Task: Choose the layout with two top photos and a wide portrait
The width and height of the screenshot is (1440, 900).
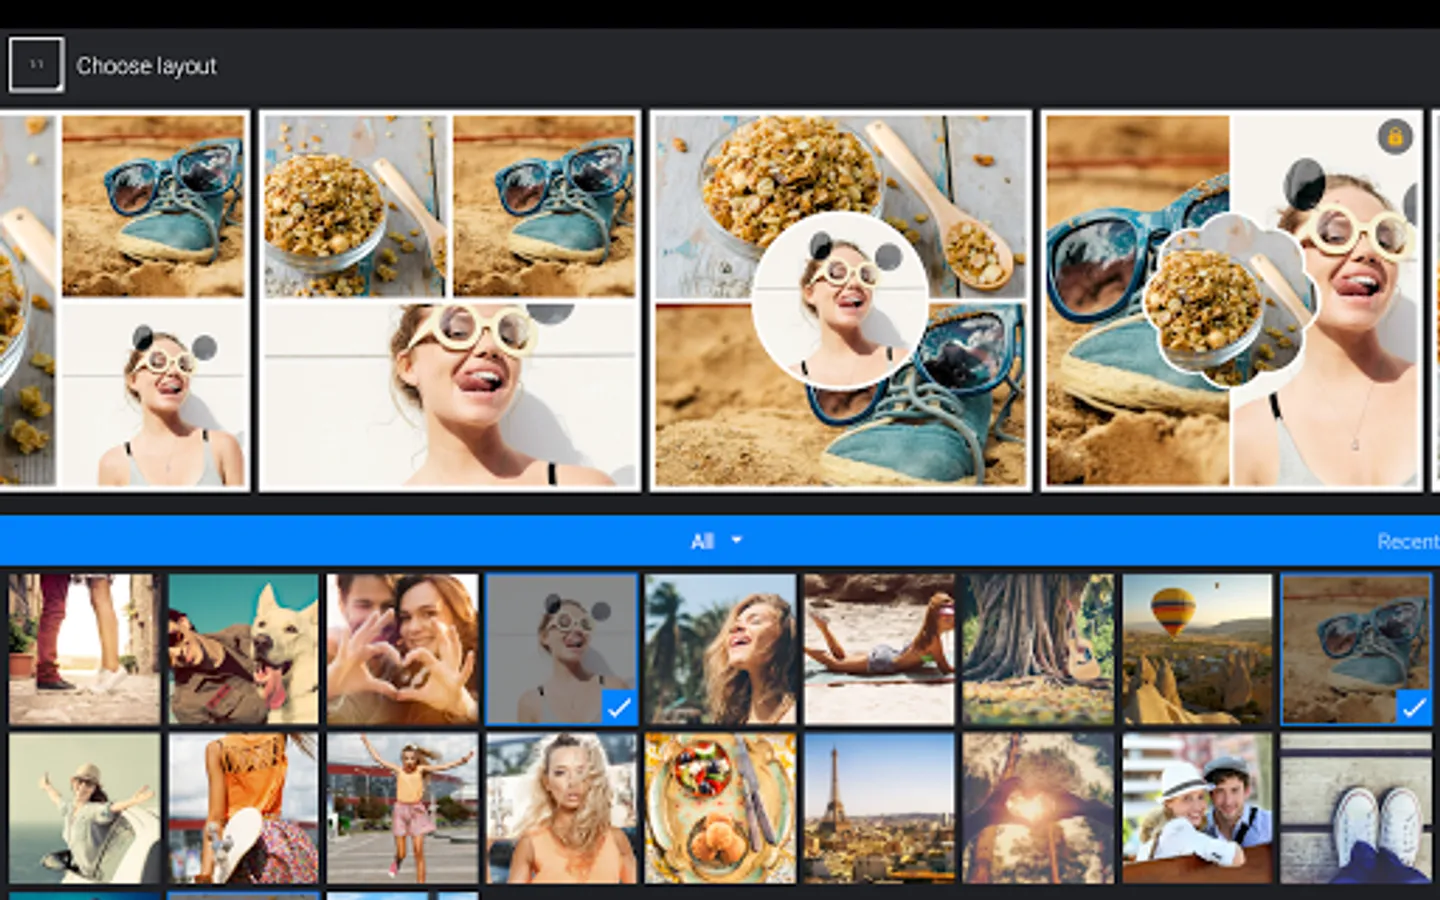Action: [449, 300]
